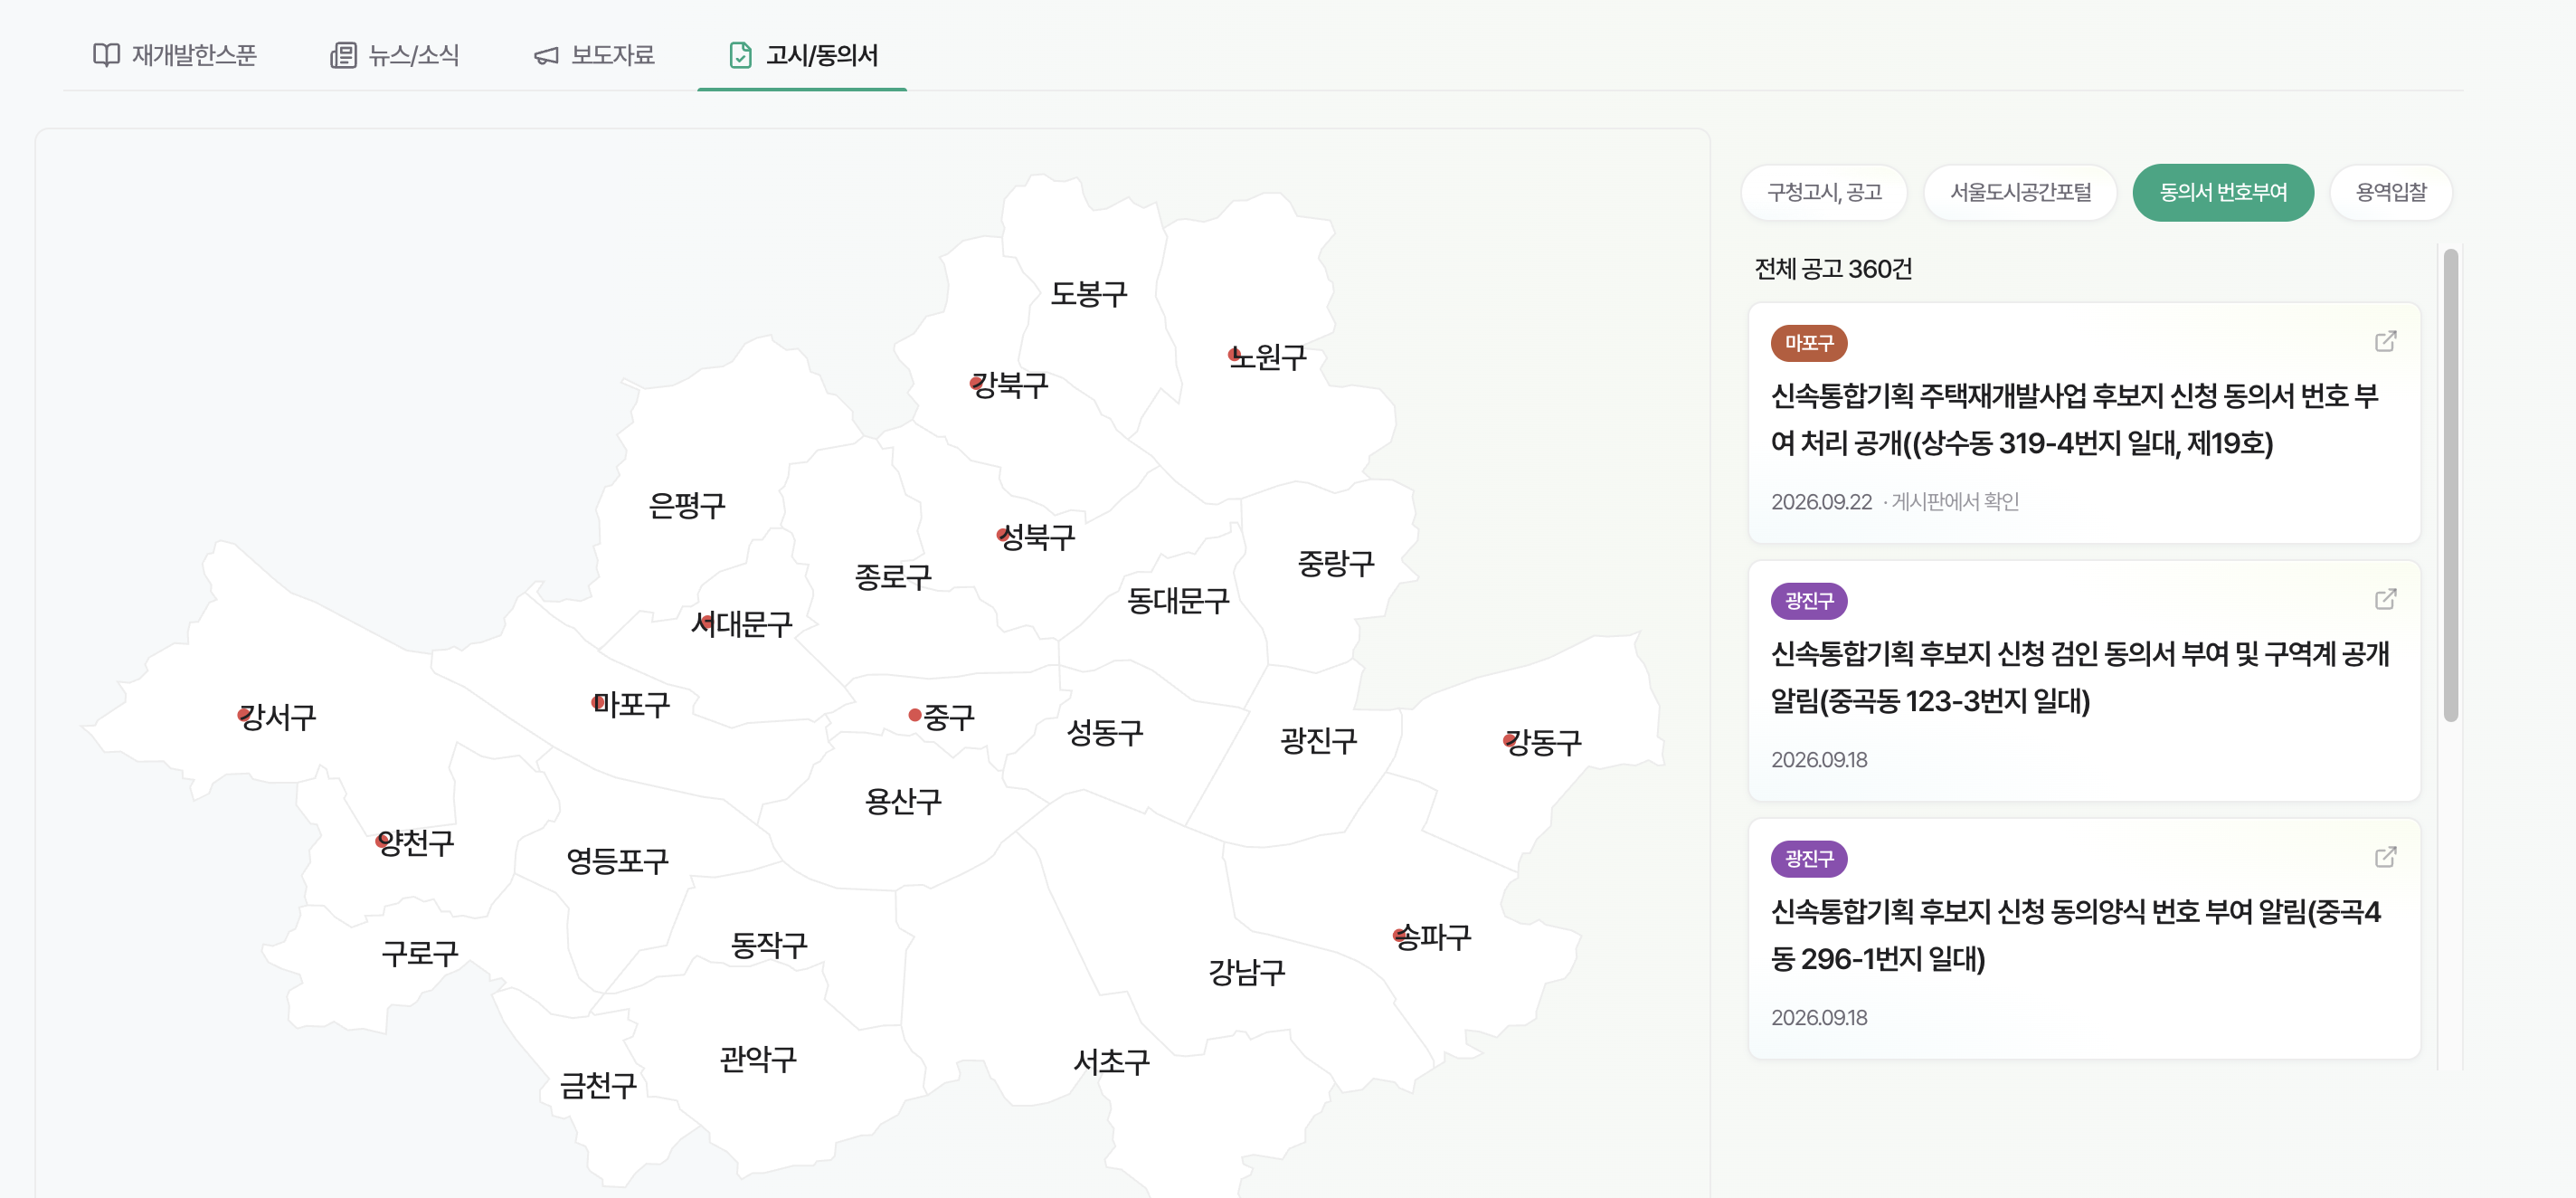Select 은평구 on the map
The width and height of the screenshot is (2576, 1198).
(687, 505)
